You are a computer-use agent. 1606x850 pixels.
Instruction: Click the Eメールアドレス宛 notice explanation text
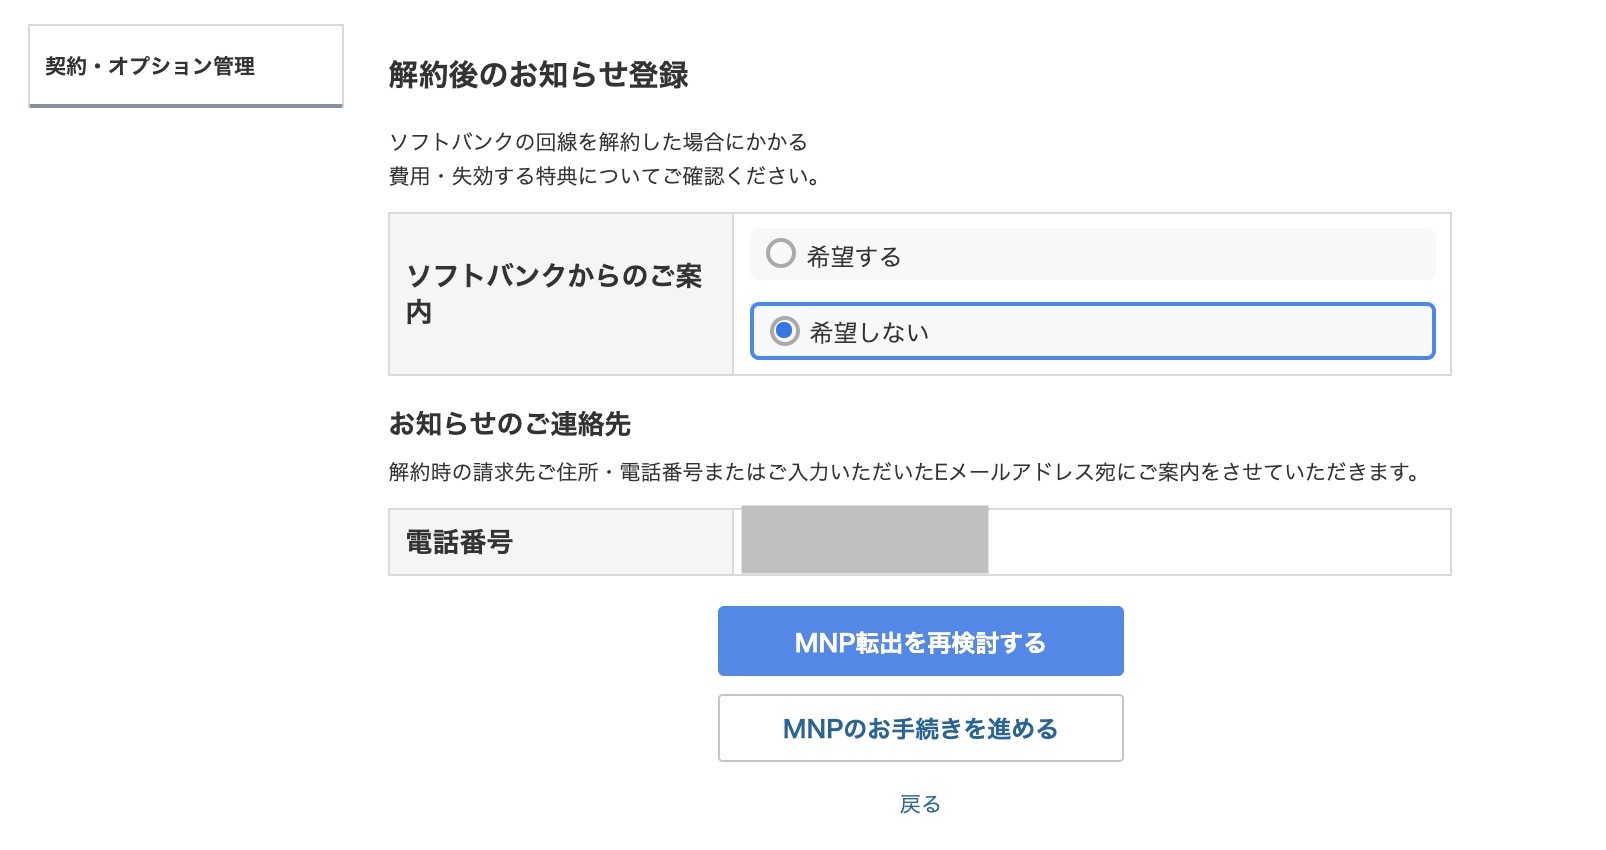(x=904, y=472)
